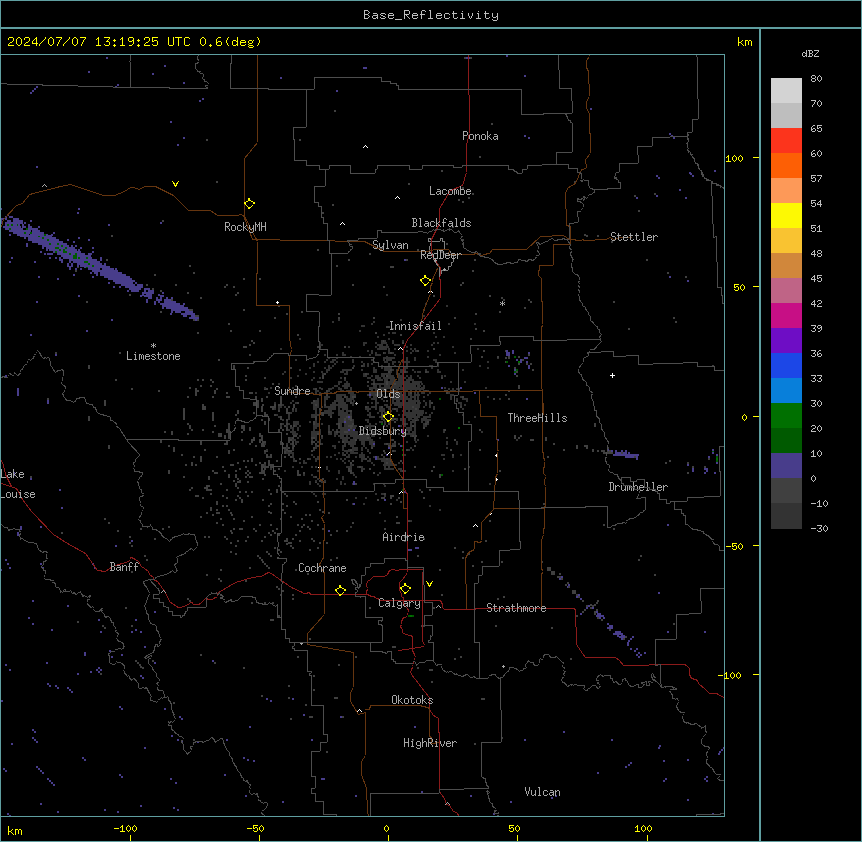Viewport: 862px width, 842px height.
Task: Click the yellow diamond marker above Calgary
Action: pyautogui.click(x=405, y=589)
